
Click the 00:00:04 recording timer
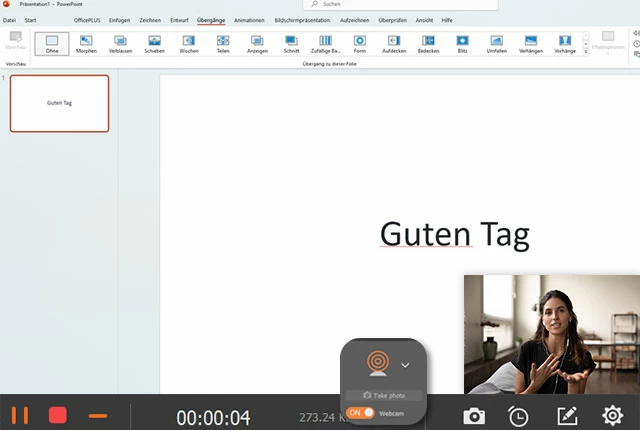point(213,417)
